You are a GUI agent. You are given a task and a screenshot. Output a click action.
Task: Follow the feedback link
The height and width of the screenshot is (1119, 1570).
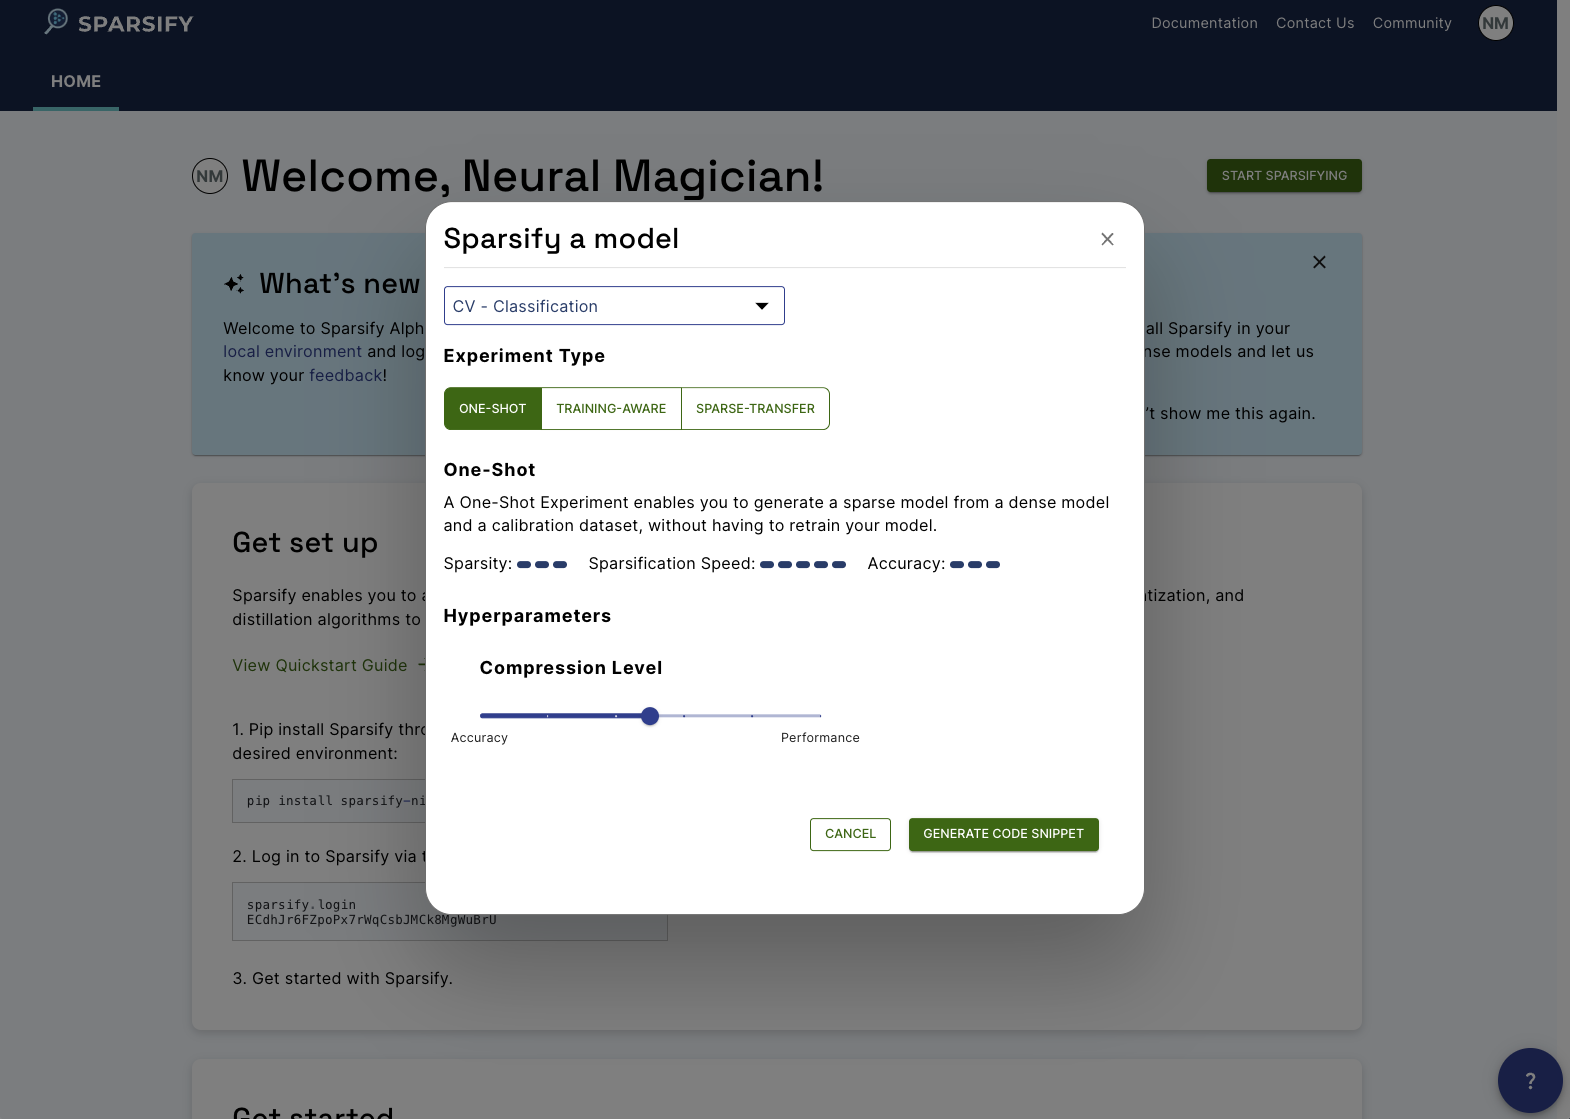click(x=345, y=376)
